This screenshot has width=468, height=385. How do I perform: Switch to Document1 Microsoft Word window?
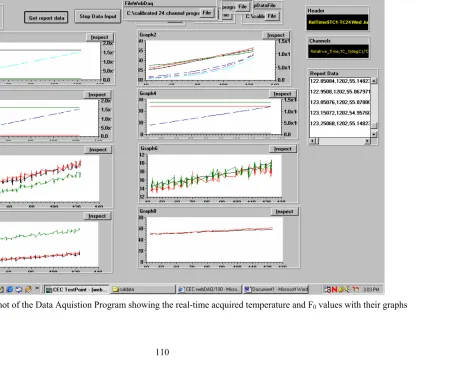(276, 290)
